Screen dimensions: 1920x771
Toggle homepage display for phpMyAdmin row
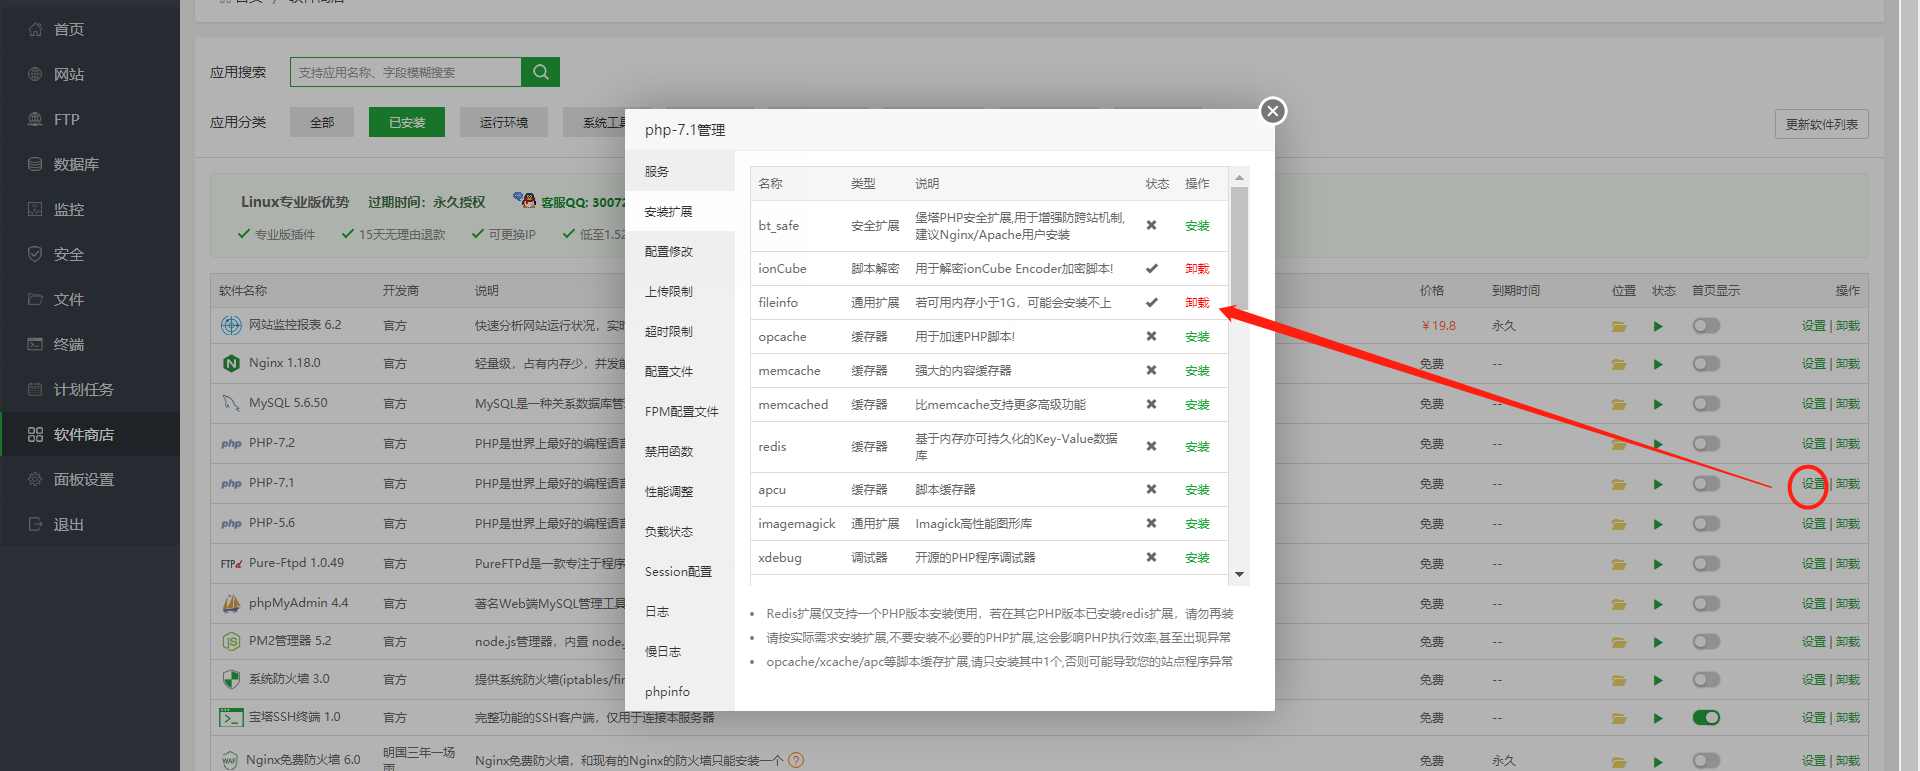pos(1706,603)
